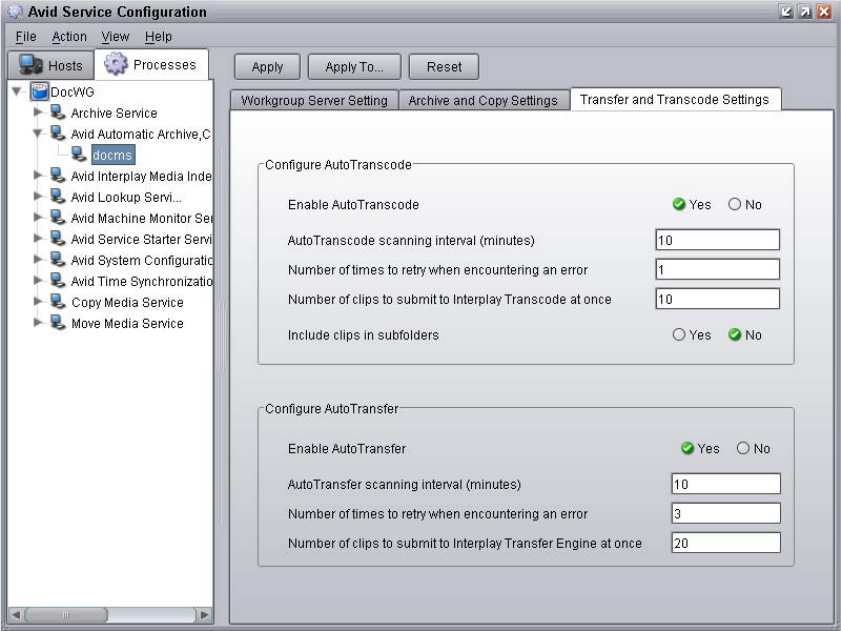The width and height of the screenshot is (841, 631).
Task: Expand the Archive Service node
Action: point(38,112)
